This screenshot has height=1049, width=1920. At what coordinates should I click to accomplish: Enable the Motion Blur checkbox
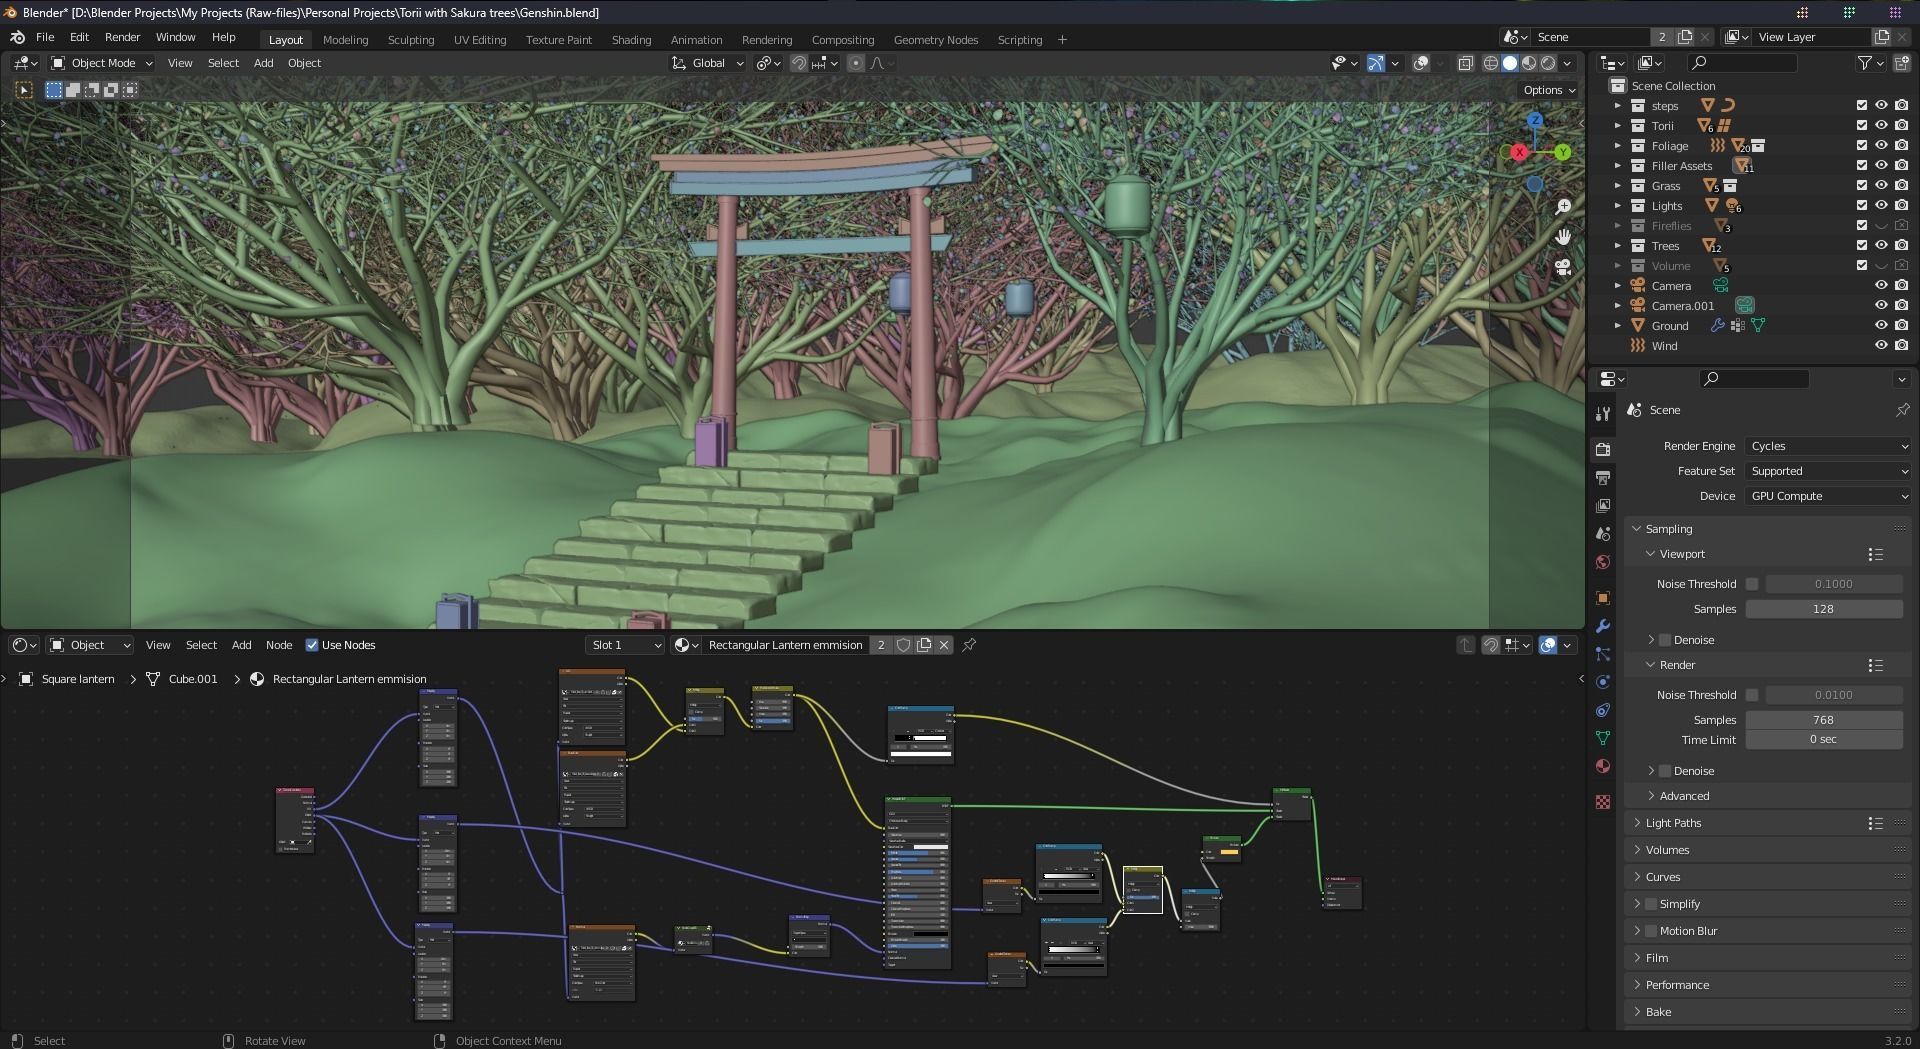1651,931
